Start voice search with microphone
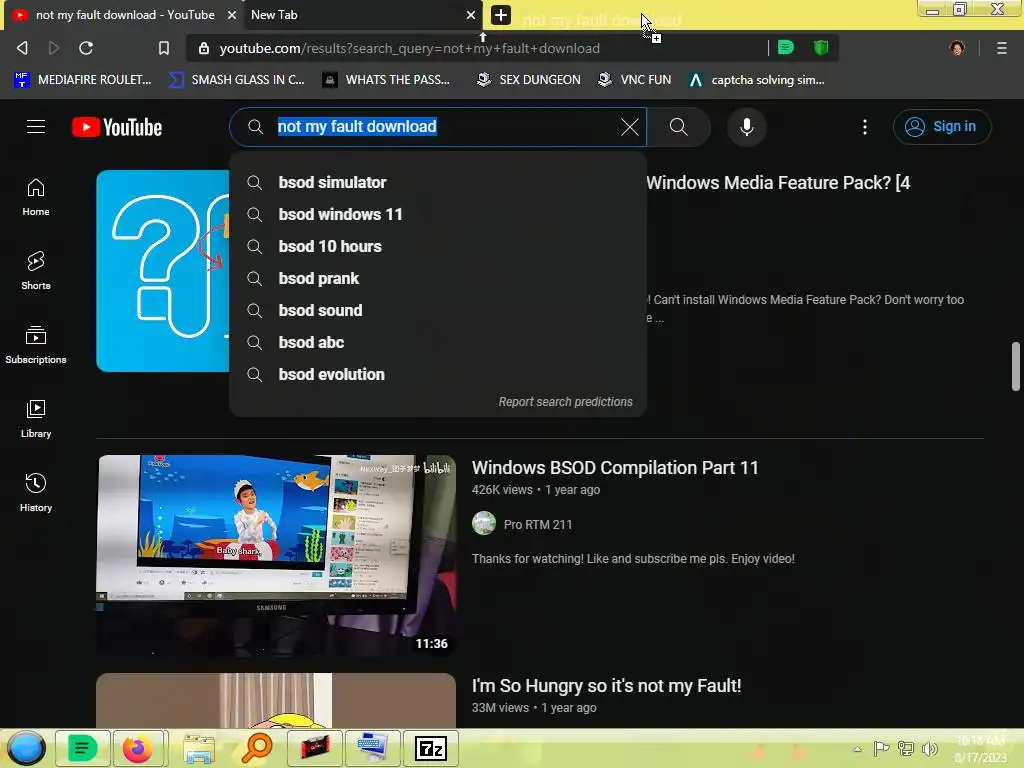The image size is (1024, 768). 746,127
